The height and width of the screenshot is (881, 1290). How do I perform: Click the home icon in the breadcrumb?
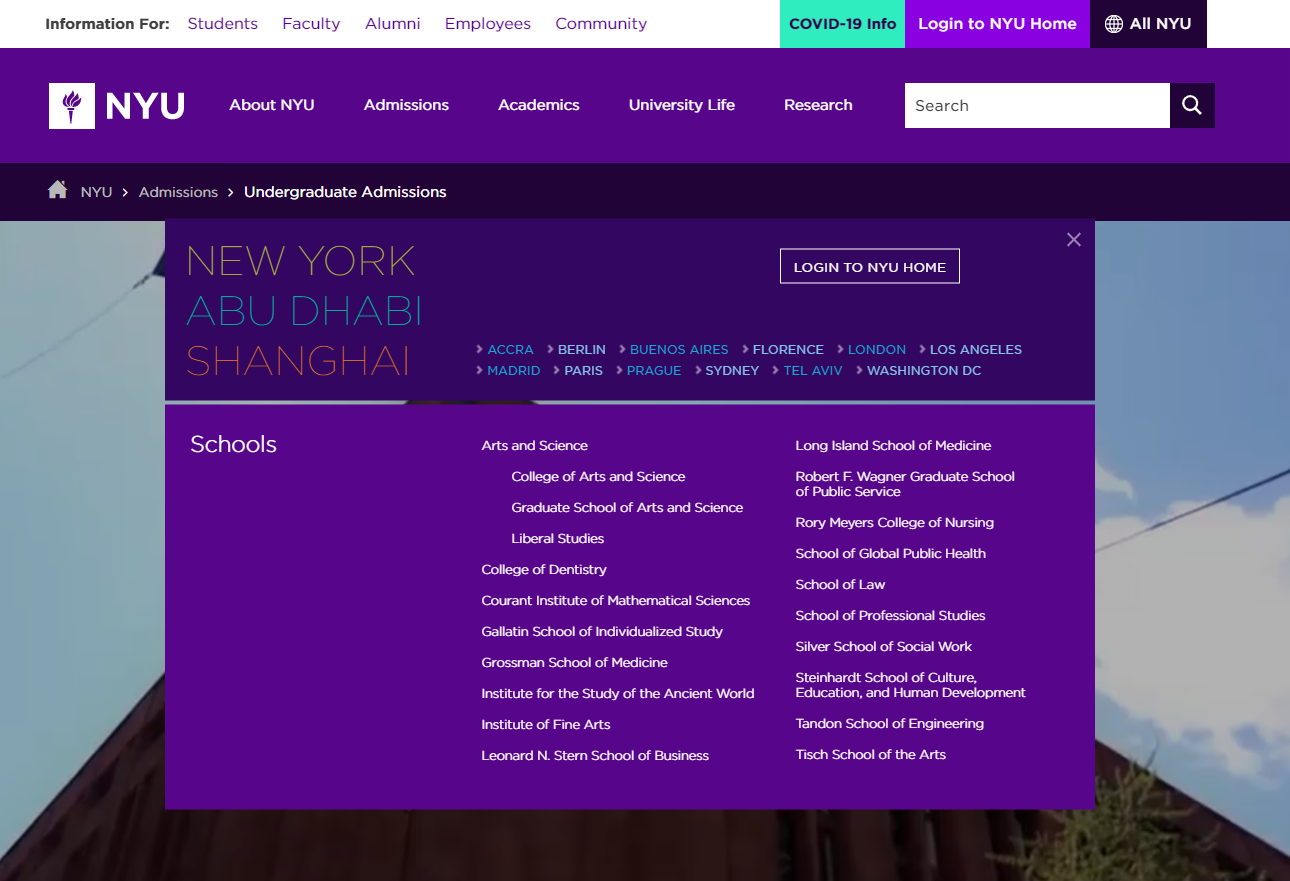coord(57,190)
